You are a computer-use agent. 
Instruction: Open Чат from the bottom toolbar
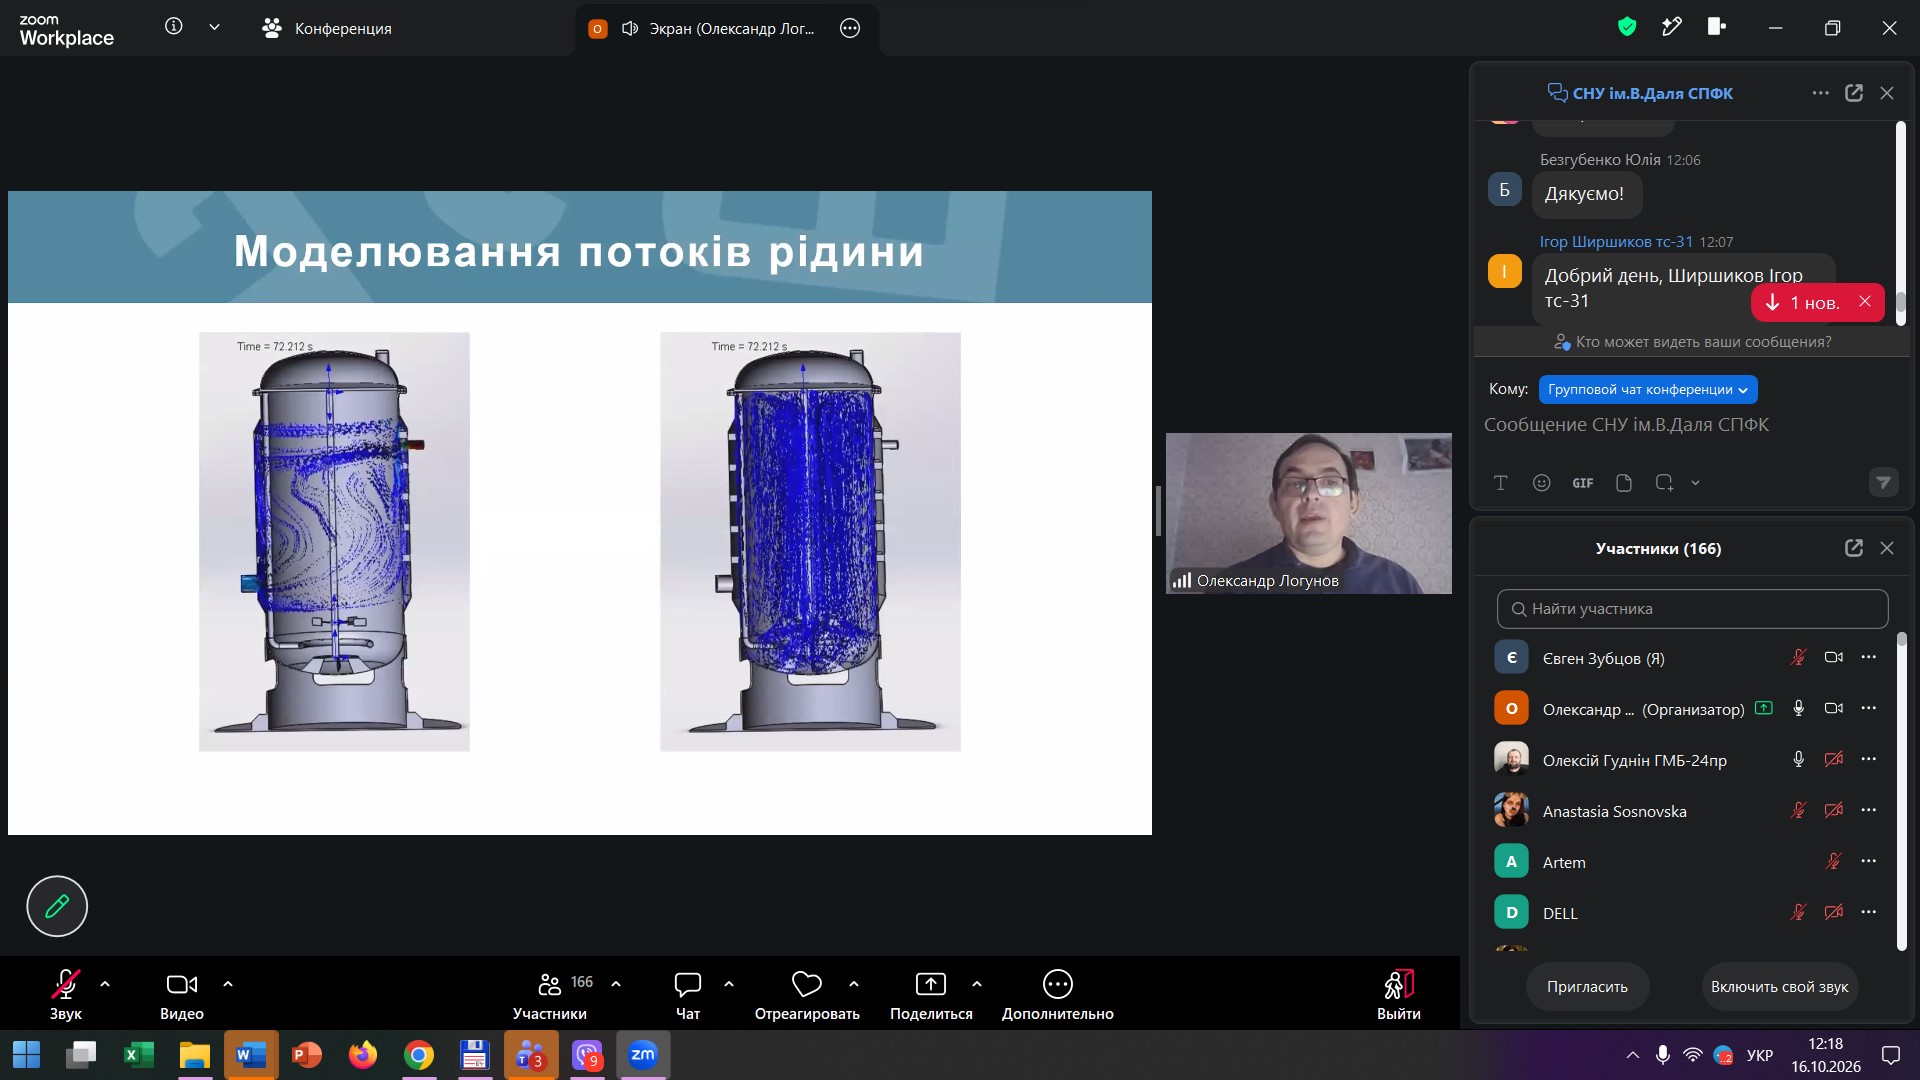(688, 995)
